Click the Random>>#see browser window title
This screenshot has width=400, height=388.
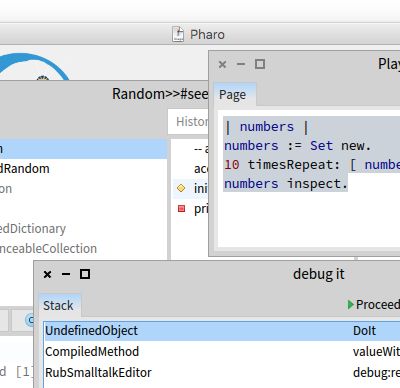click(160, 94)
